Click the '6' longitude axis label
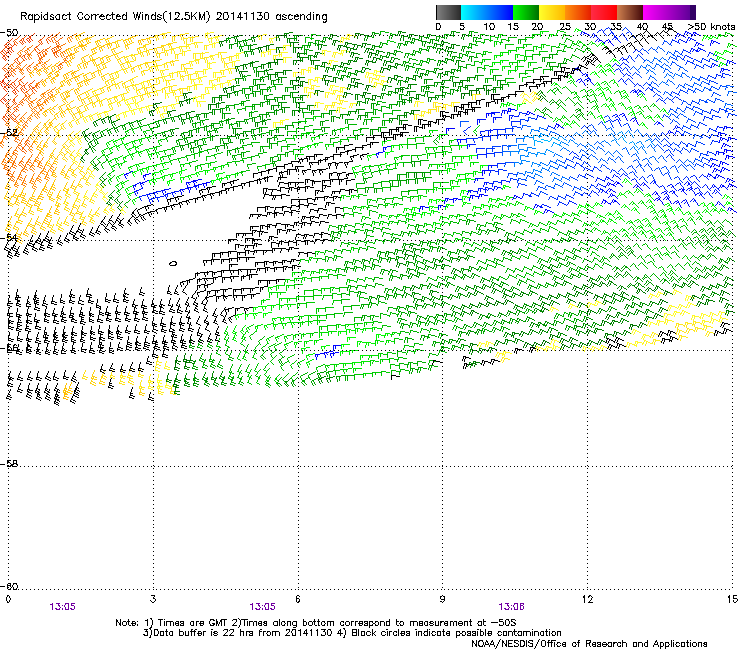Screen dimensions: 740x650 click(298, 599)
